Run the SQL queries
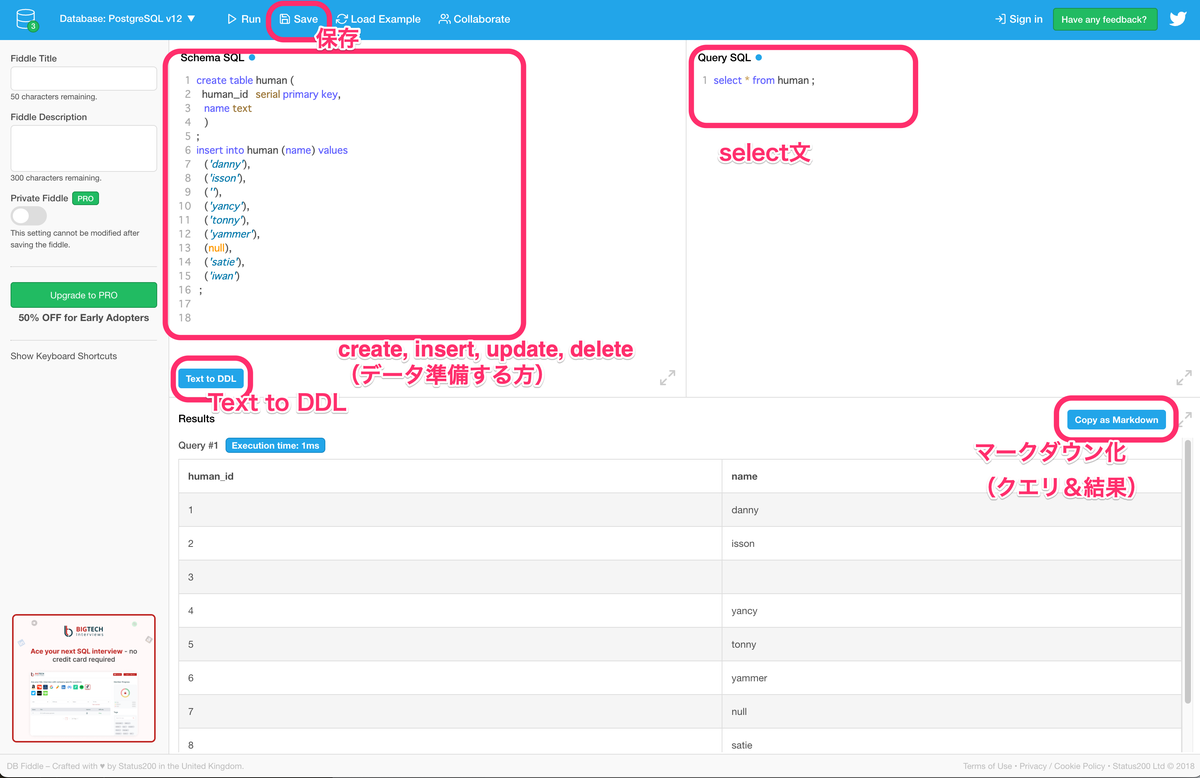This screenshot has width=1200, height=778. tap(243, 18)
